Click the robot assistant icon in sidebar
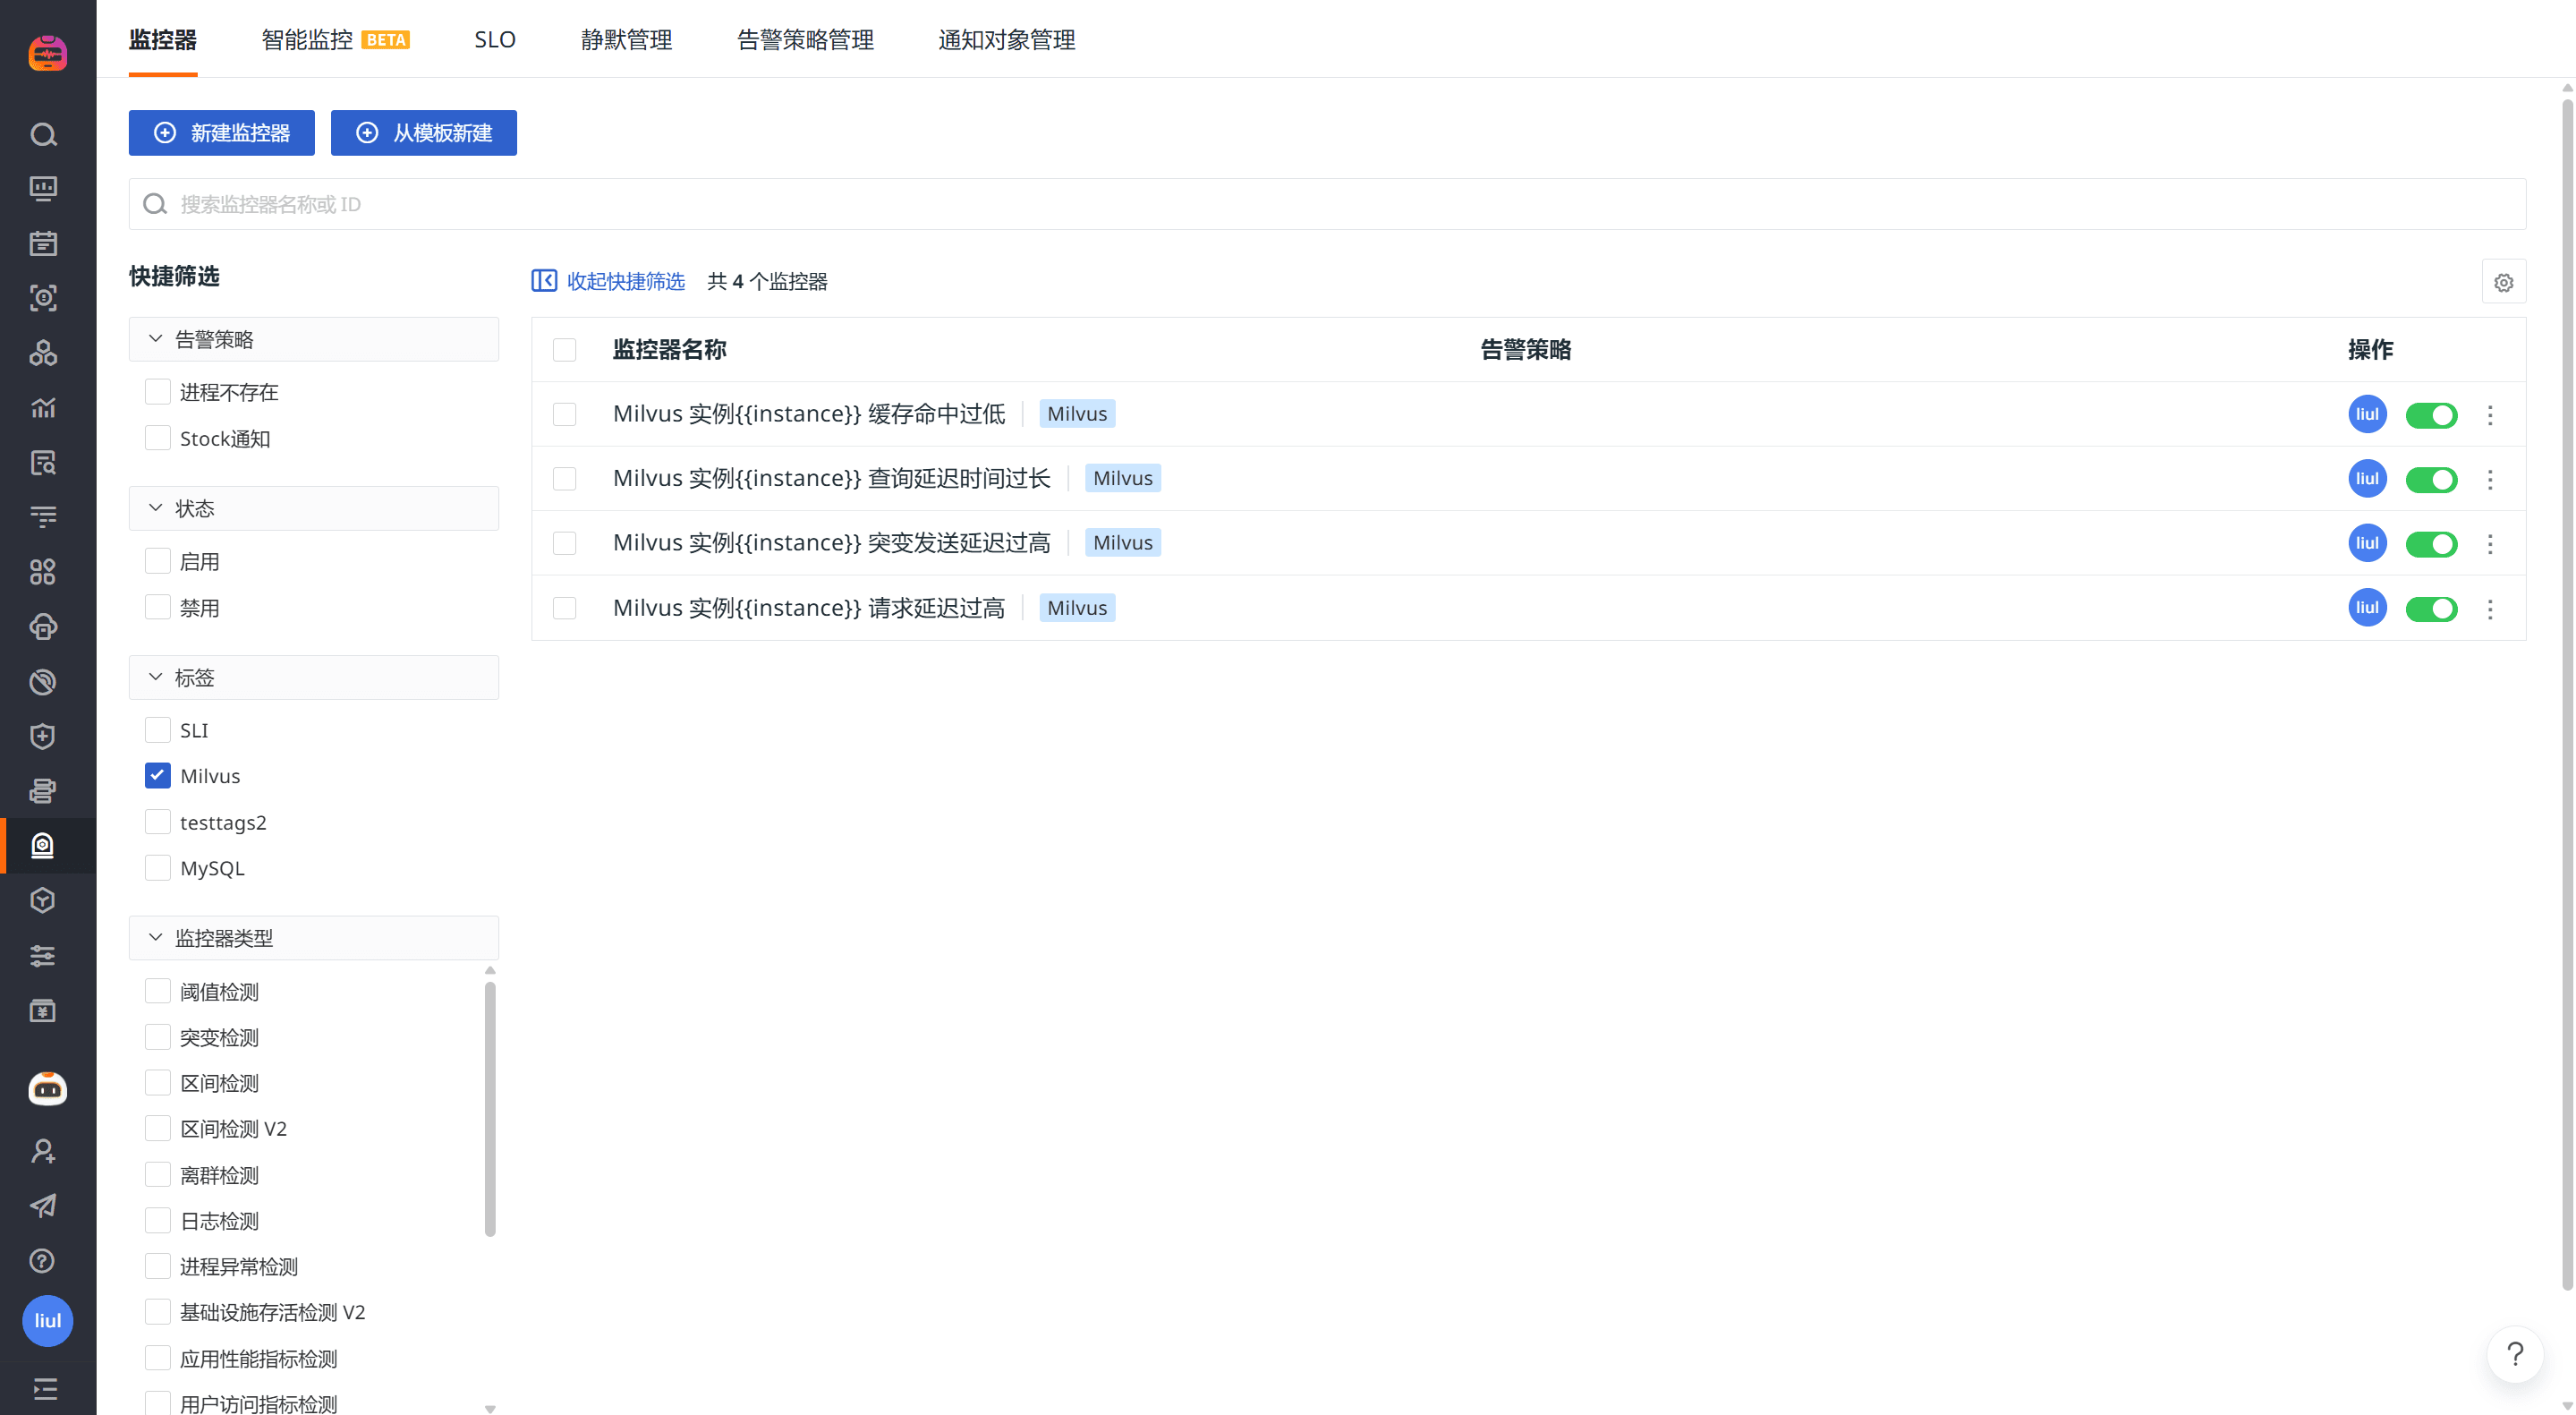The image size is (2576, 1415). coord(47,1088)
